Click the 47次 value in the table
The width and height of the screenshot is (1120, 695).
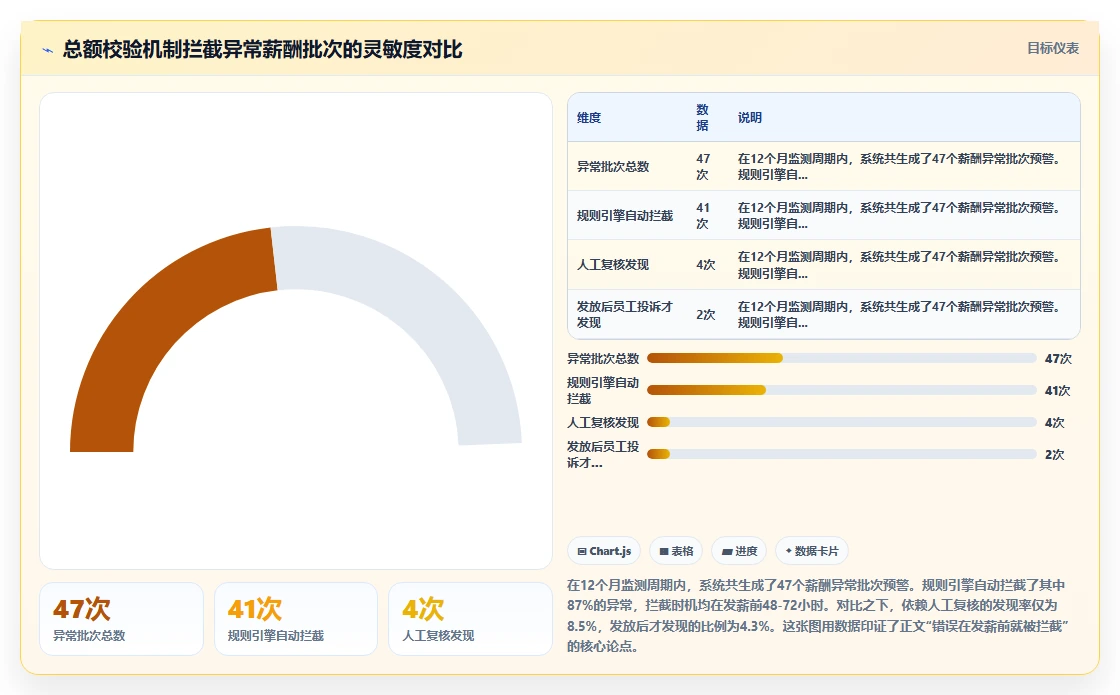704,166
